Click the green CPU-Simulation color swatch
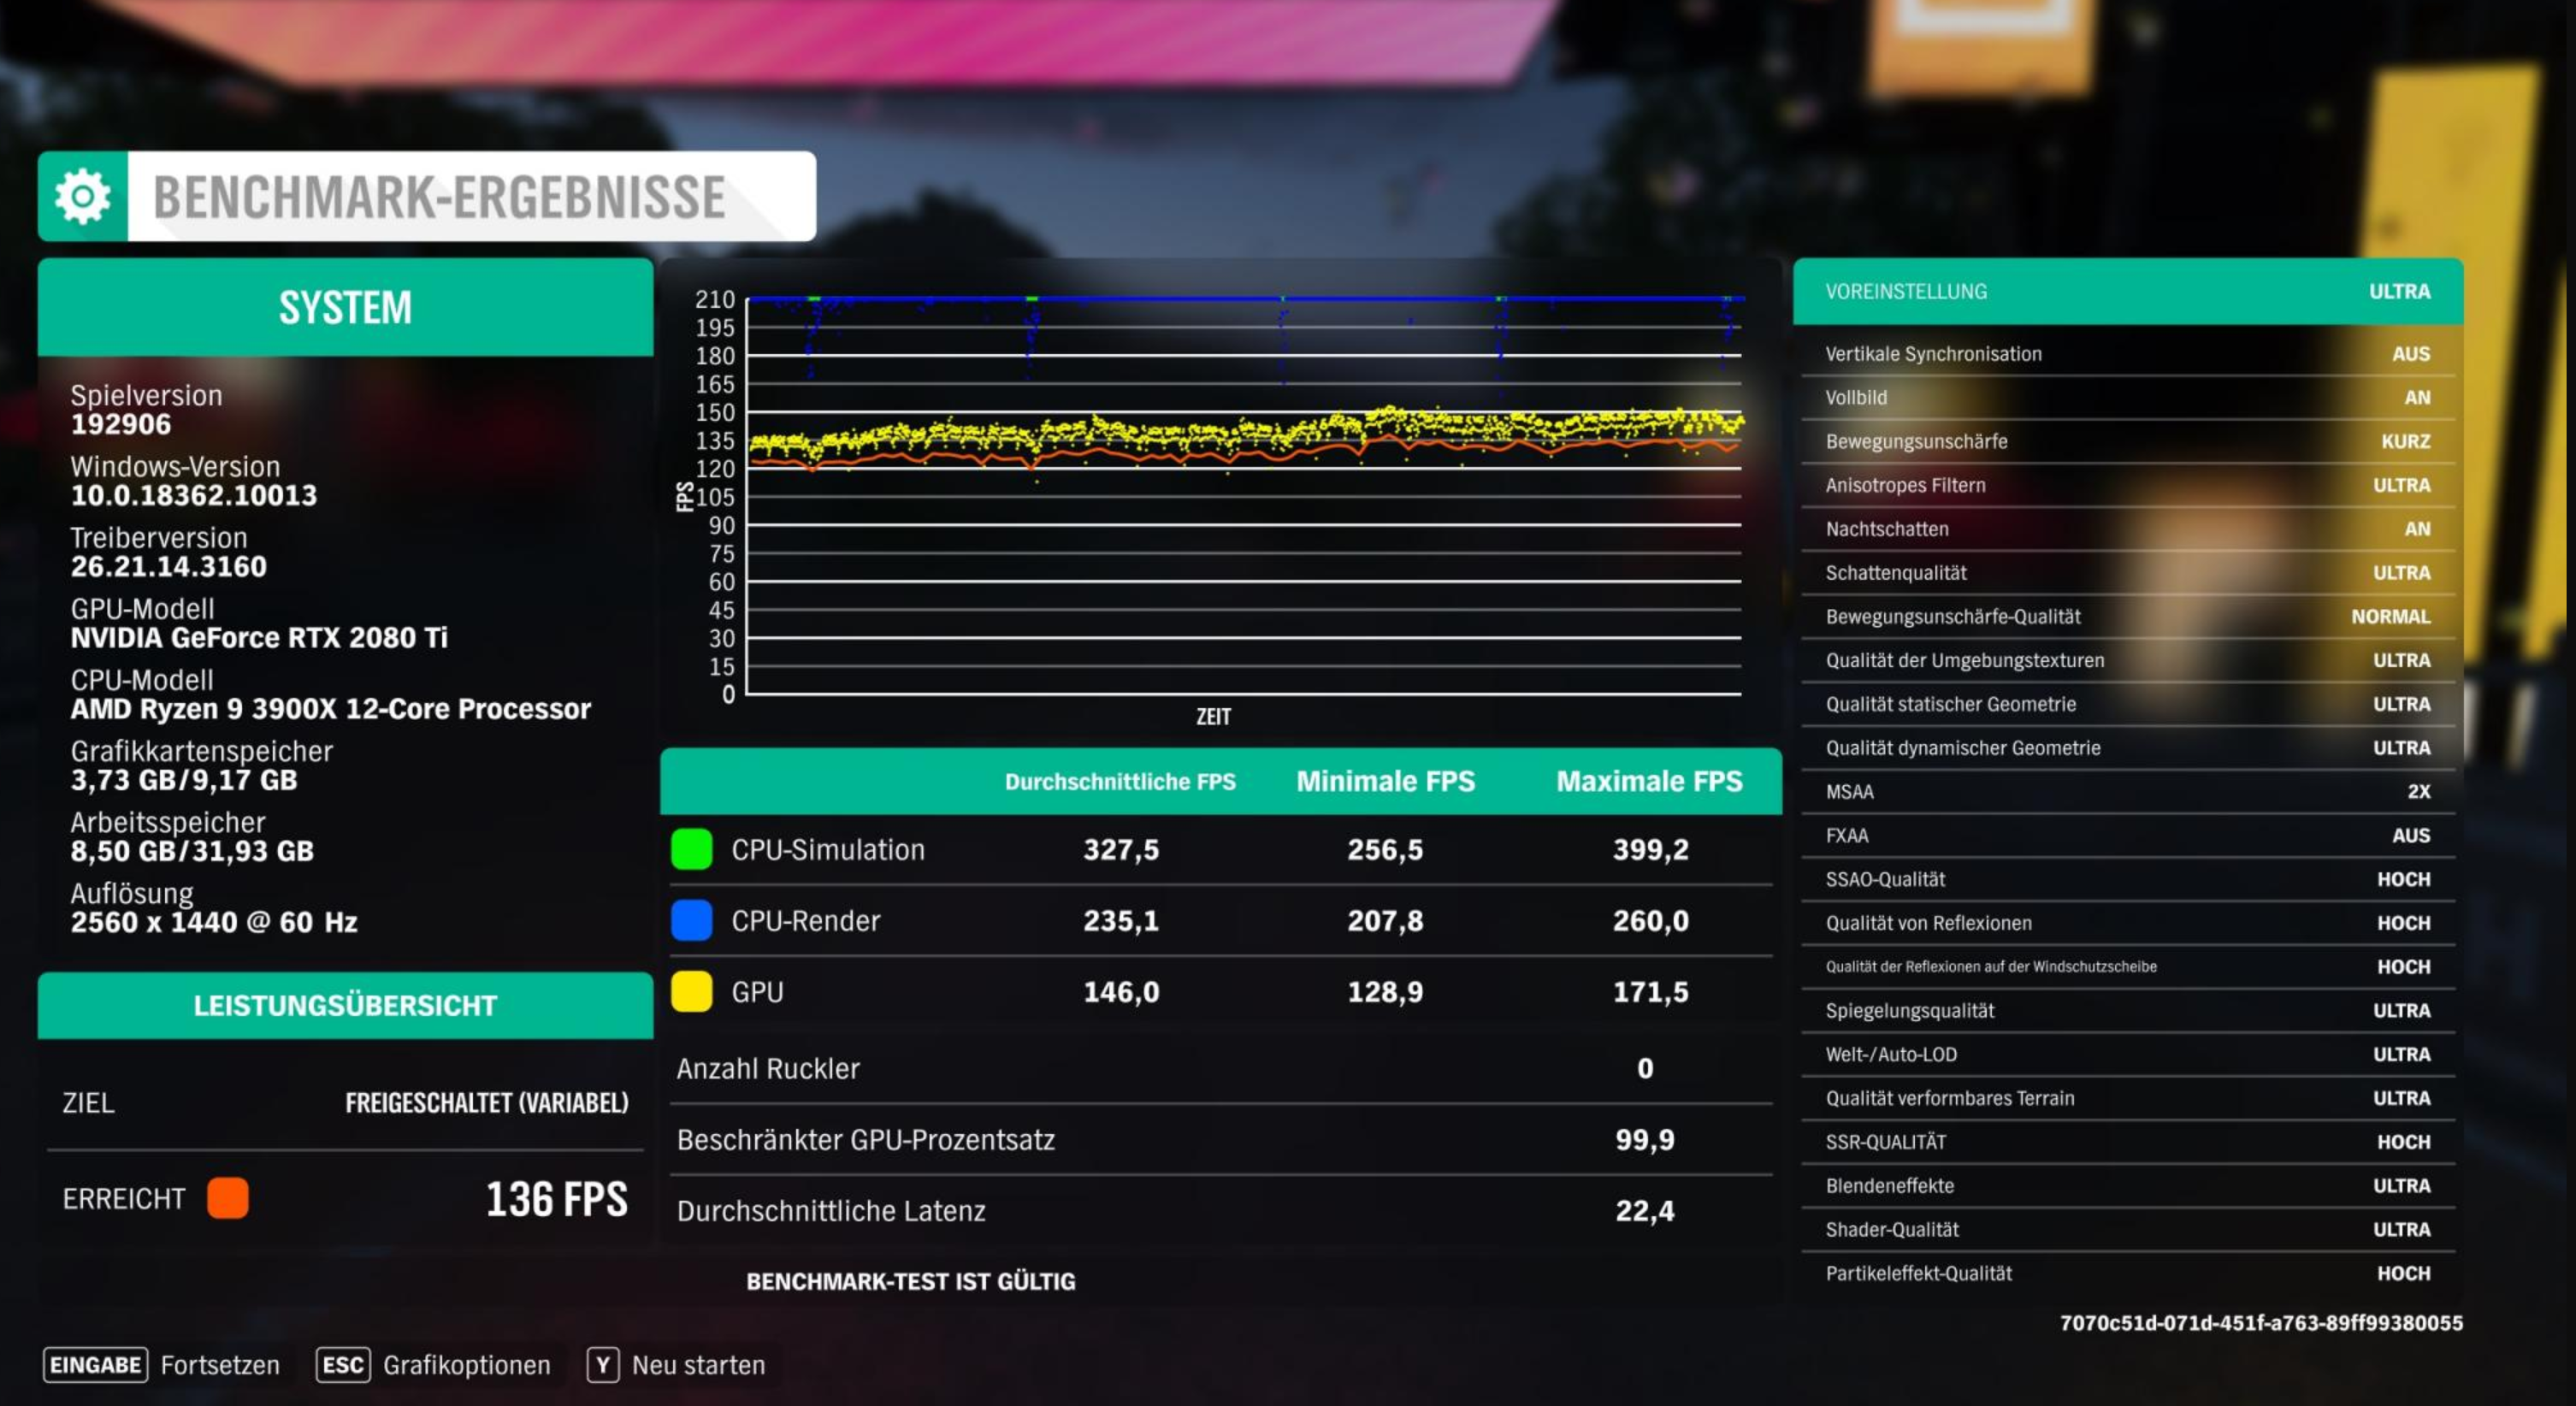The width and height of the screenshot is (2576, 1406). (x=691, y=849)
